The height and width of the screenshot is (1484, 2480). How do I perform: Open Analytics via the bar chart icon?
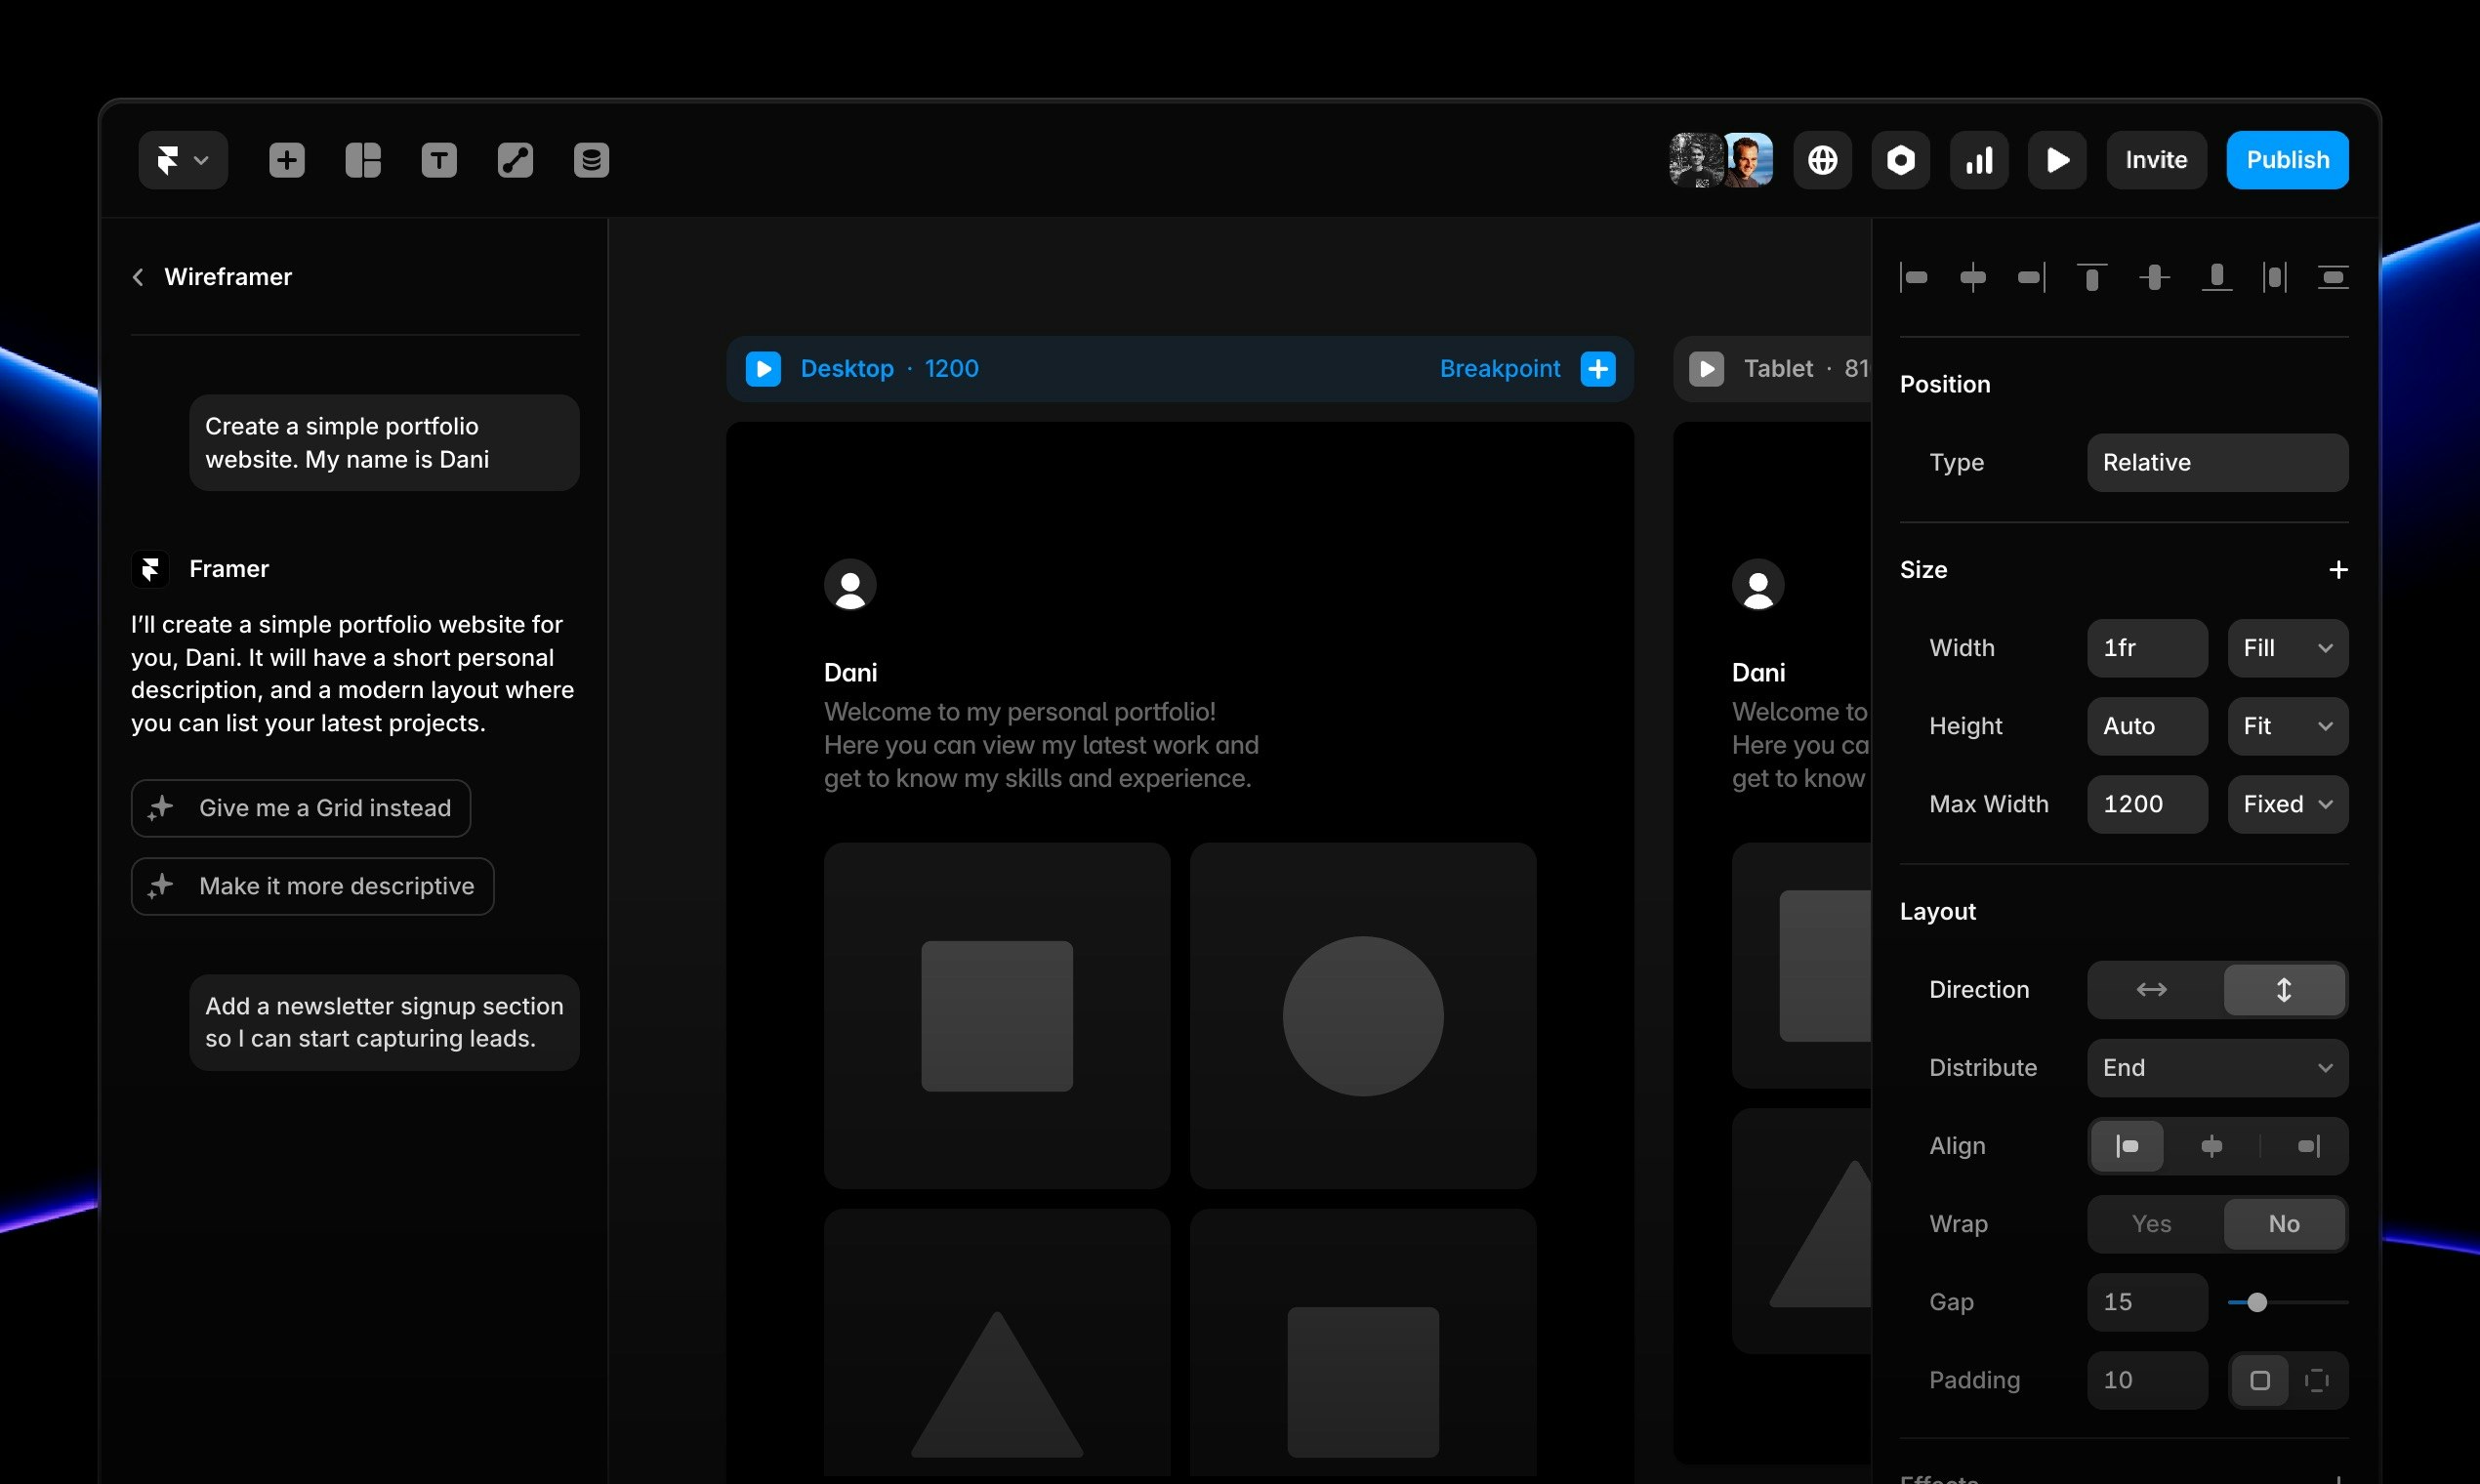click(1979, 160)
